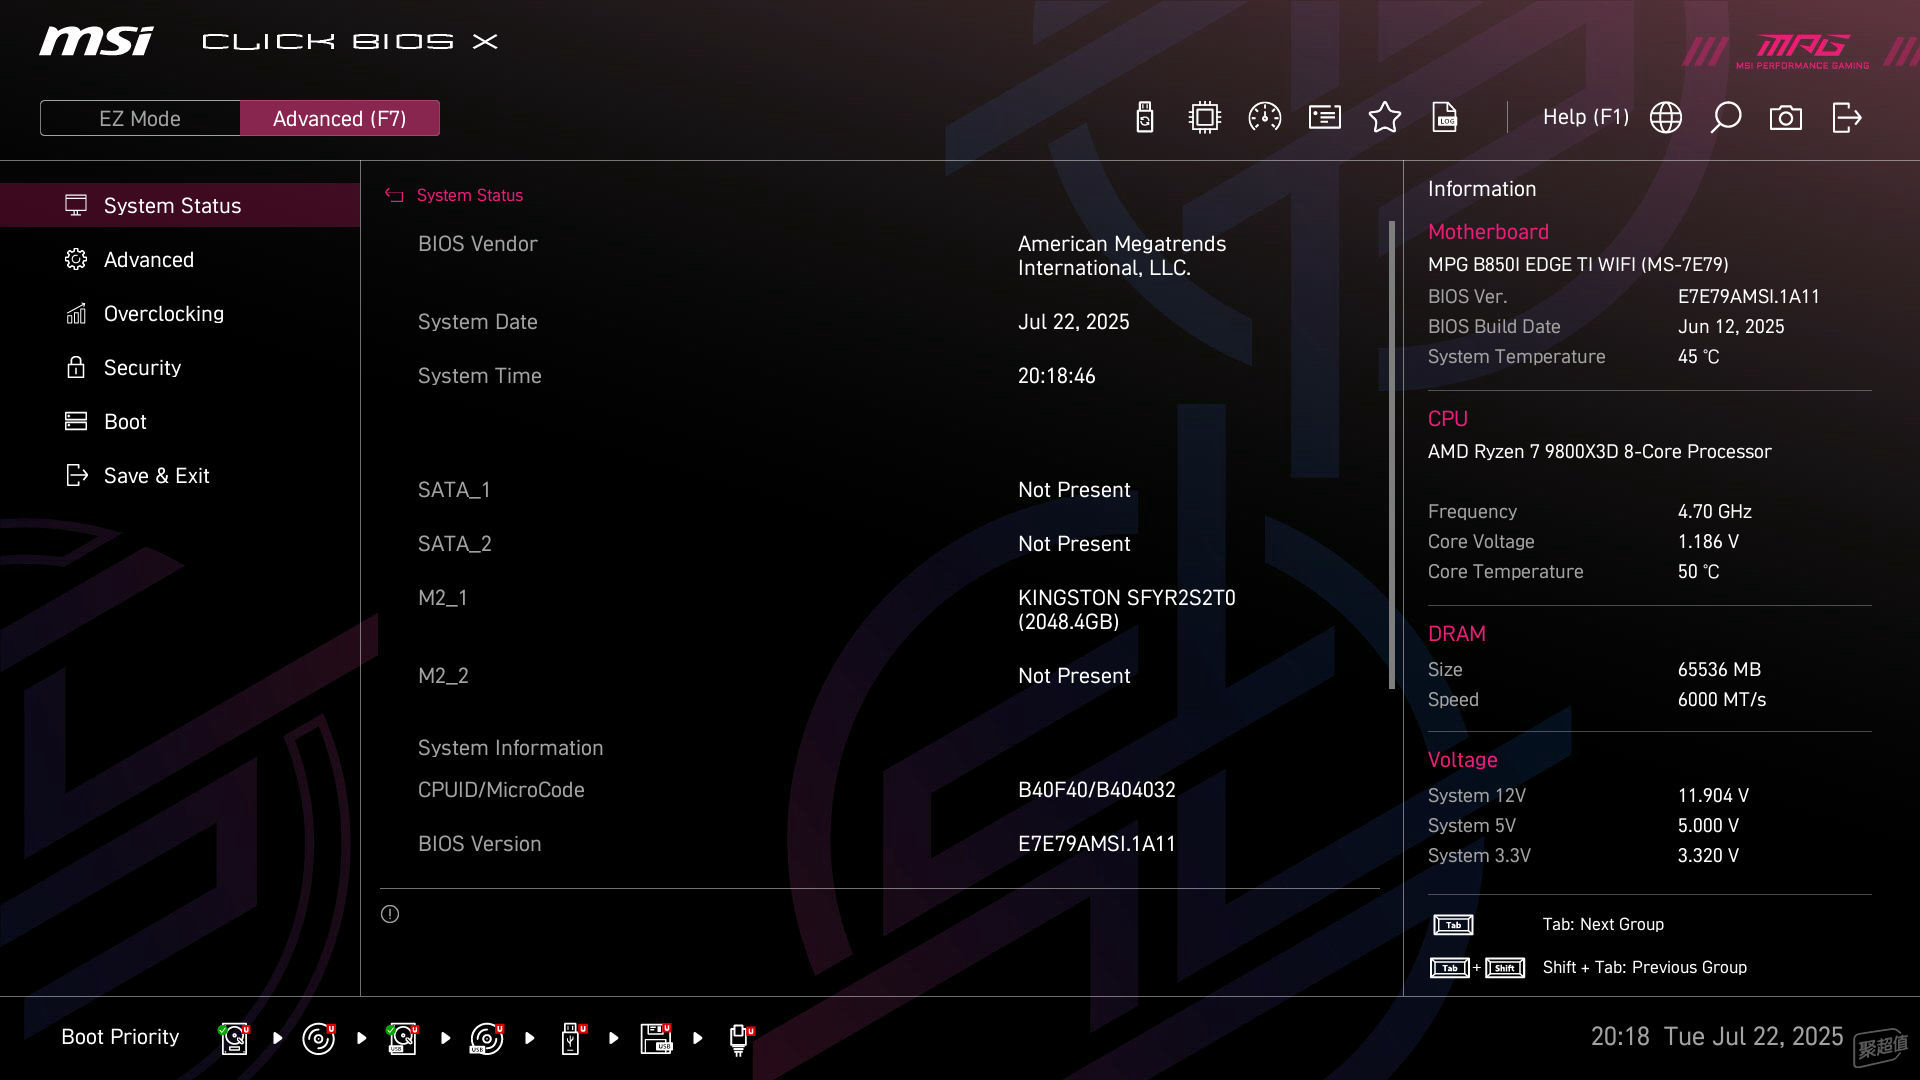
Task: Click the DRAM Speed 6000 MT/s value
Action: [x=1721, y=700]
